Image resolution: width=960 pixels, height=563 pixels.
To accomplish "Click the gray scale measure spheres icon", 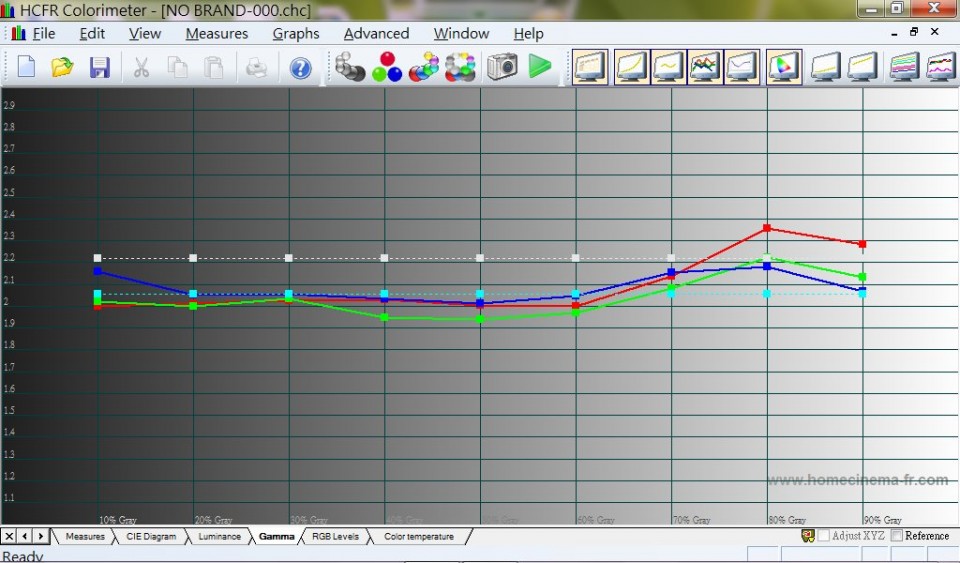I will pos(349,67).
